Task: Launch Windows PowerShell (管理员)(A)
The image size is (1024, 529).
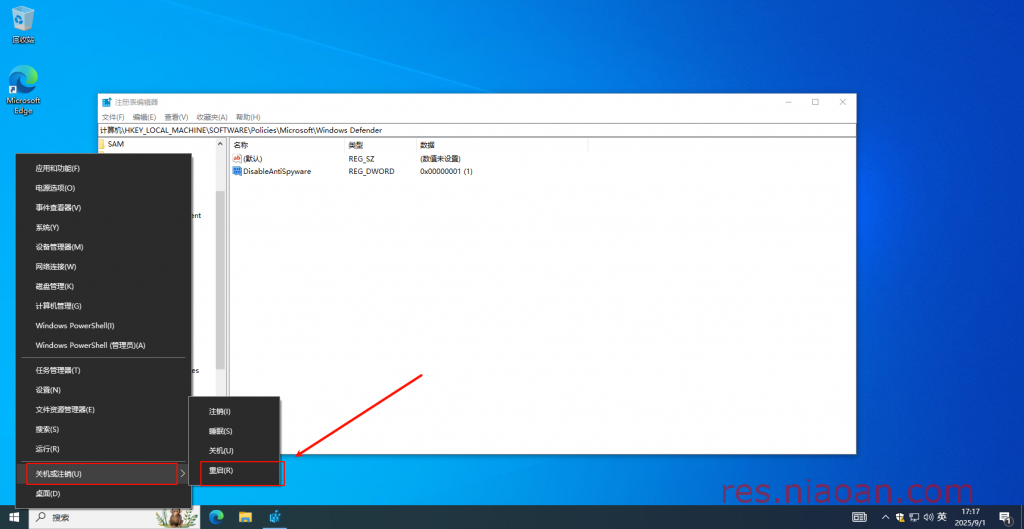Action: coord(104,345)
